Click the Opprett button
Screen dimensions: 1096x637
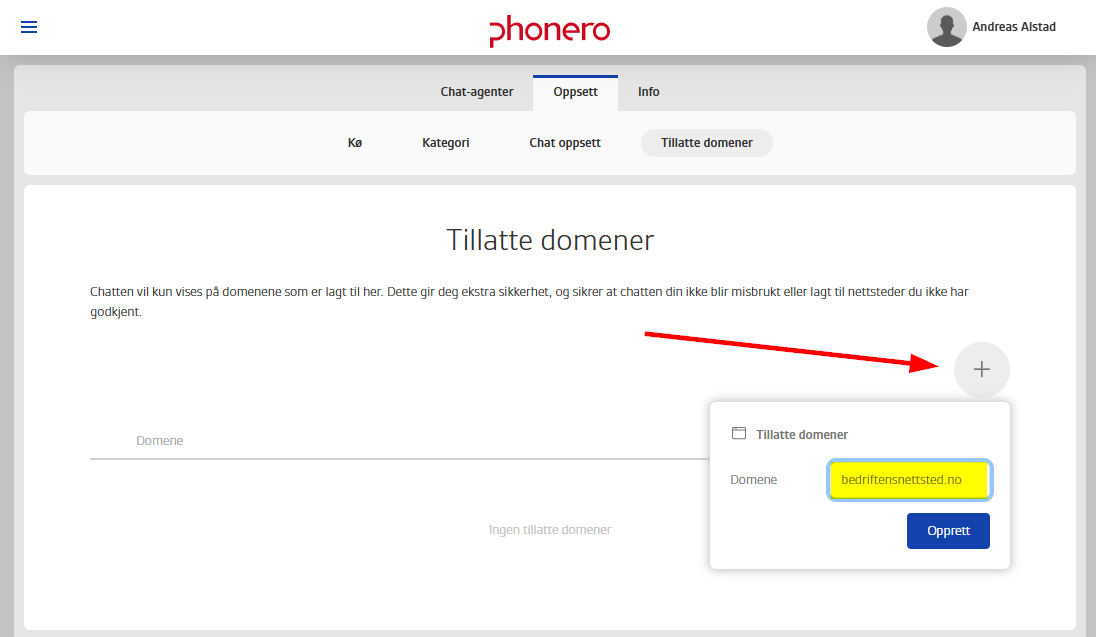tap(948, 531)
